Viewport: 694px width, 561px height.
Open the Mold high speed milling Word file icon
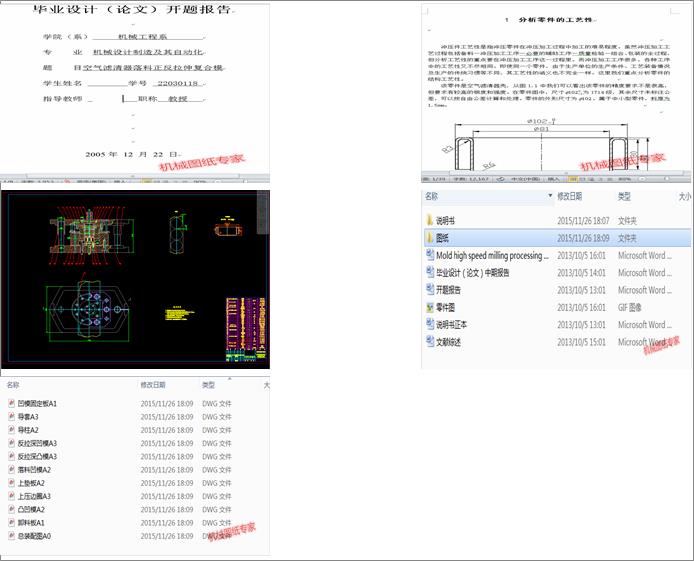tap(429, 255)
